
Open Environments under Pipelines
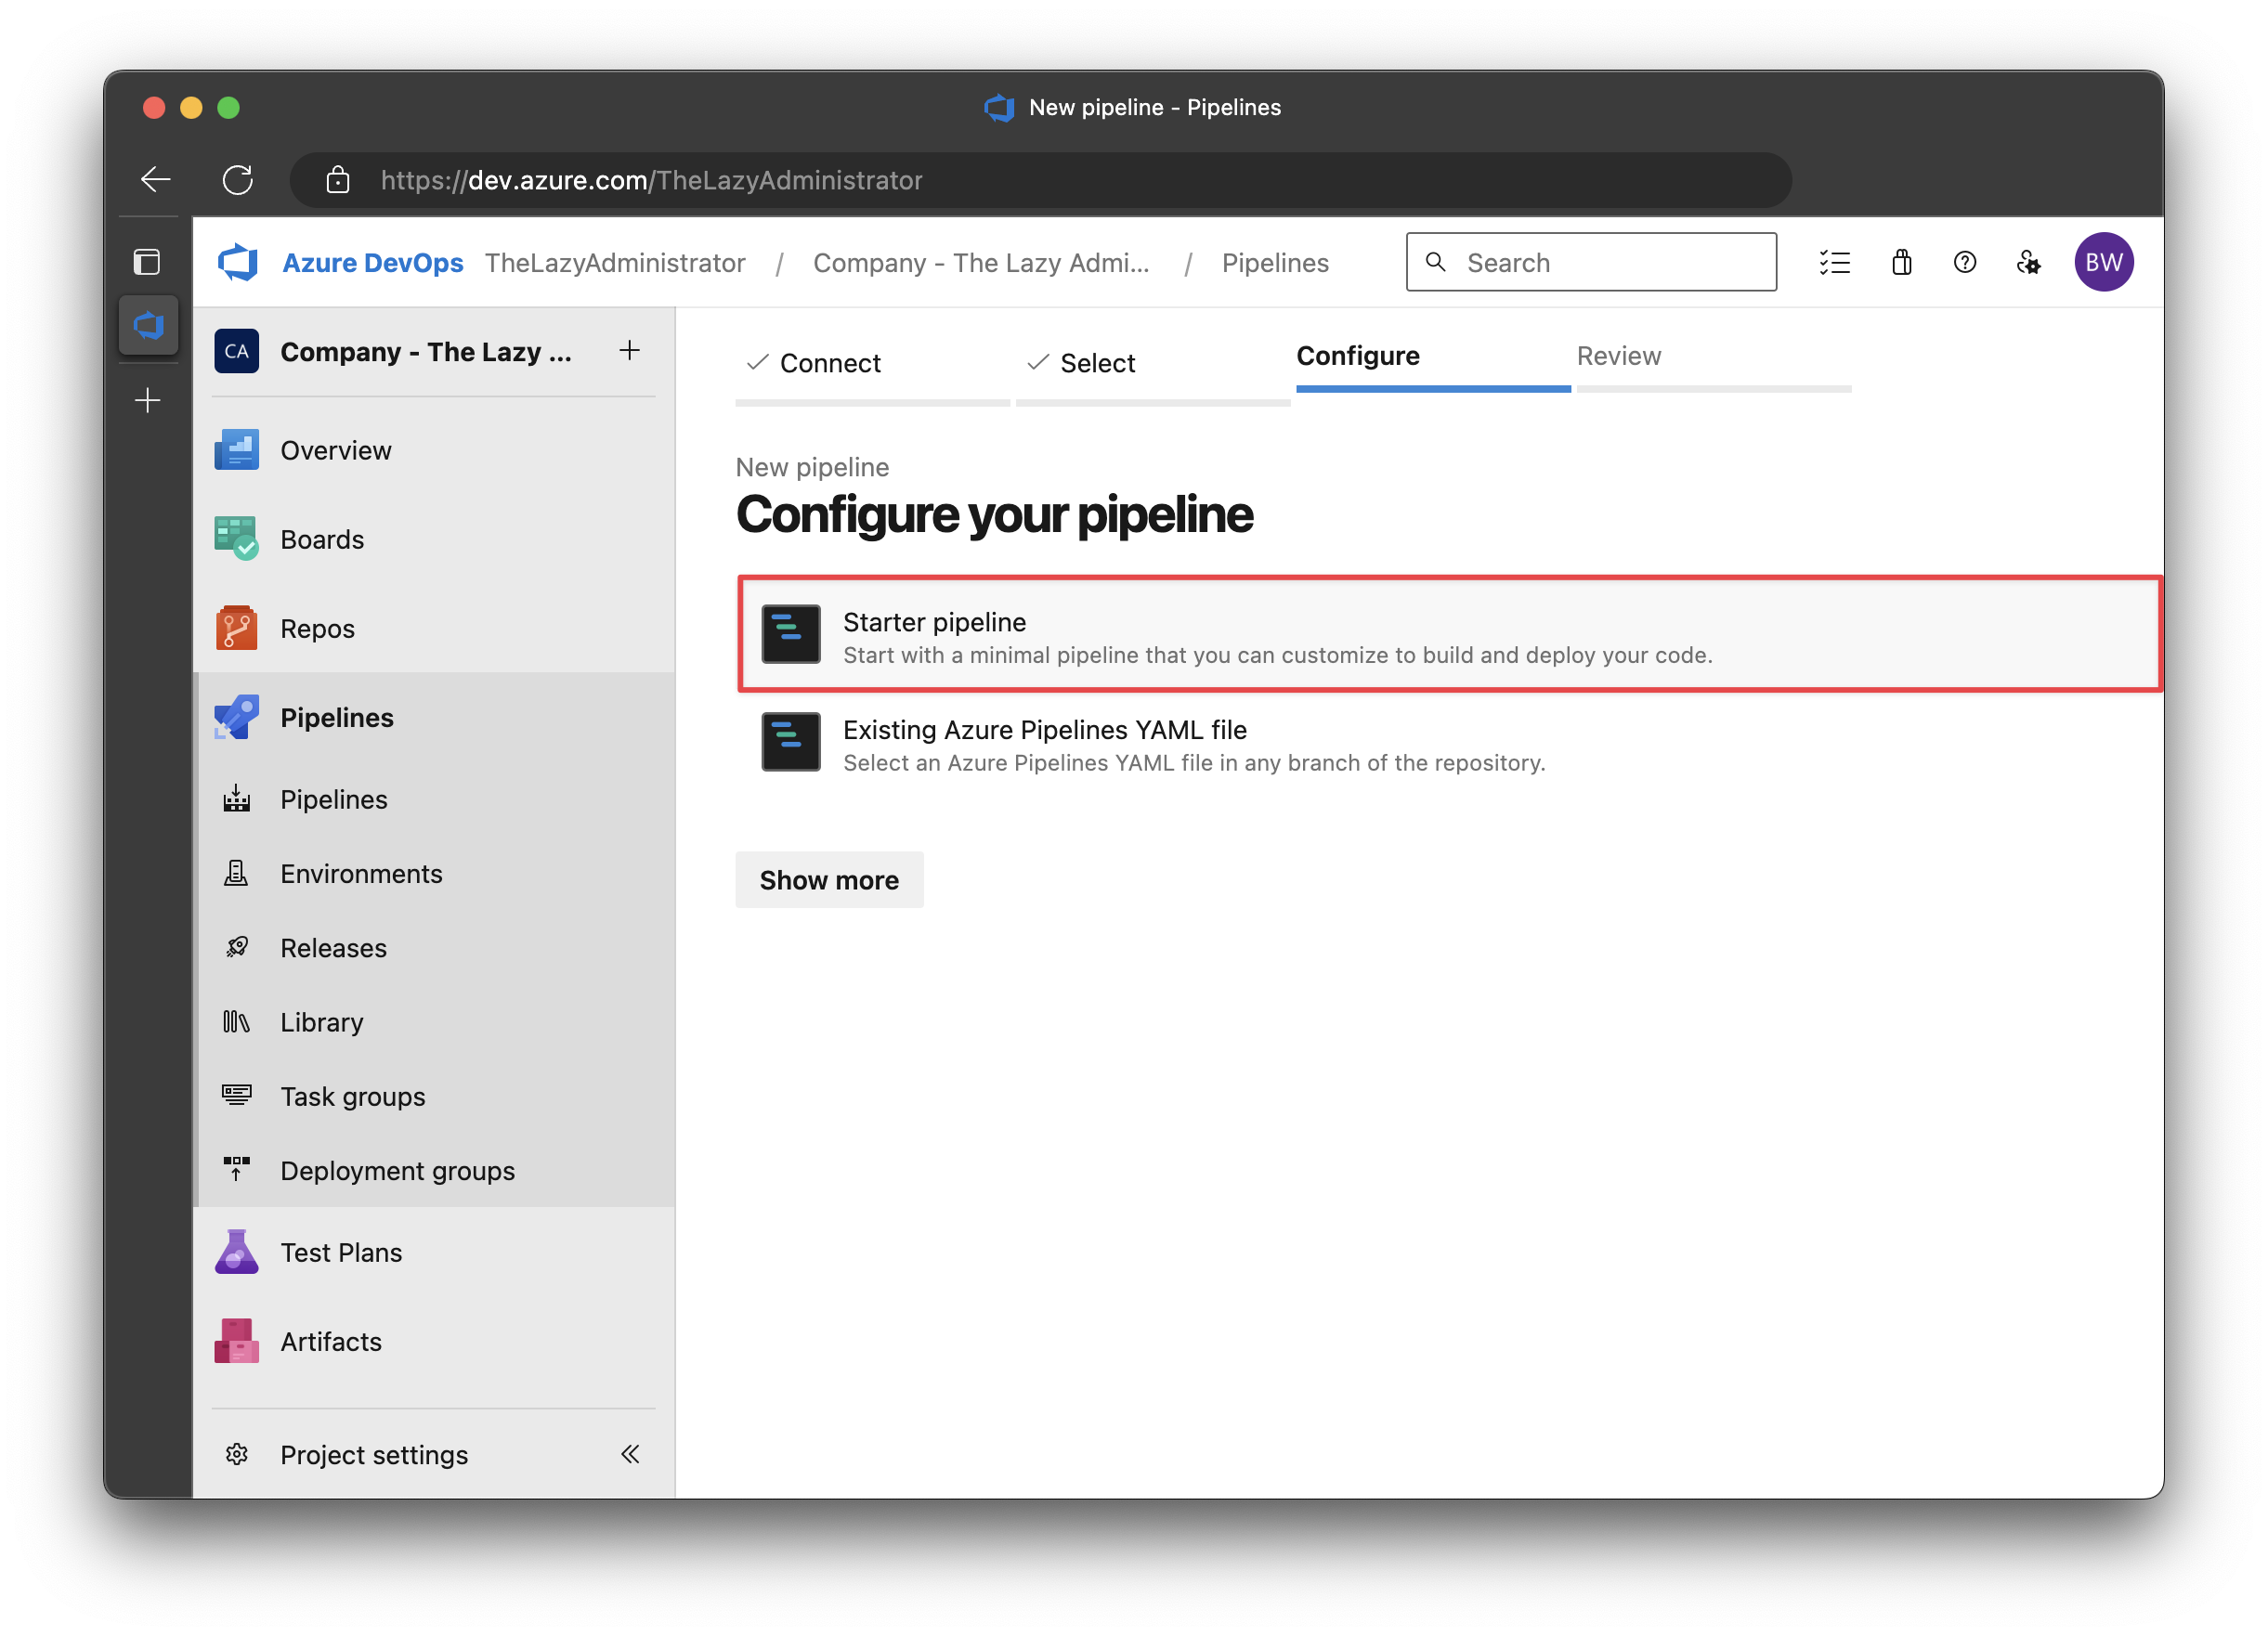[x=435, y=873]
